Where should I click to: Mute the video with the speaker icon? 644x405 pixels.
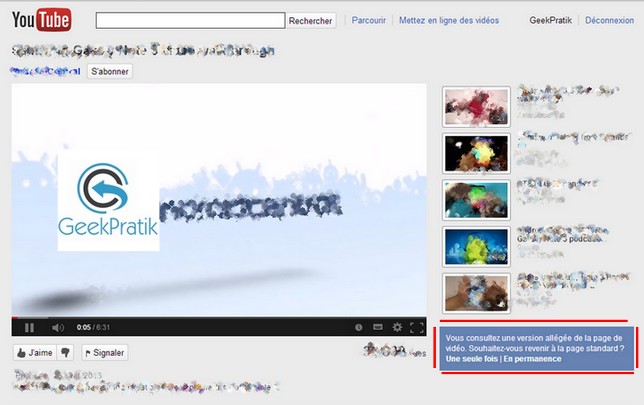58,327
